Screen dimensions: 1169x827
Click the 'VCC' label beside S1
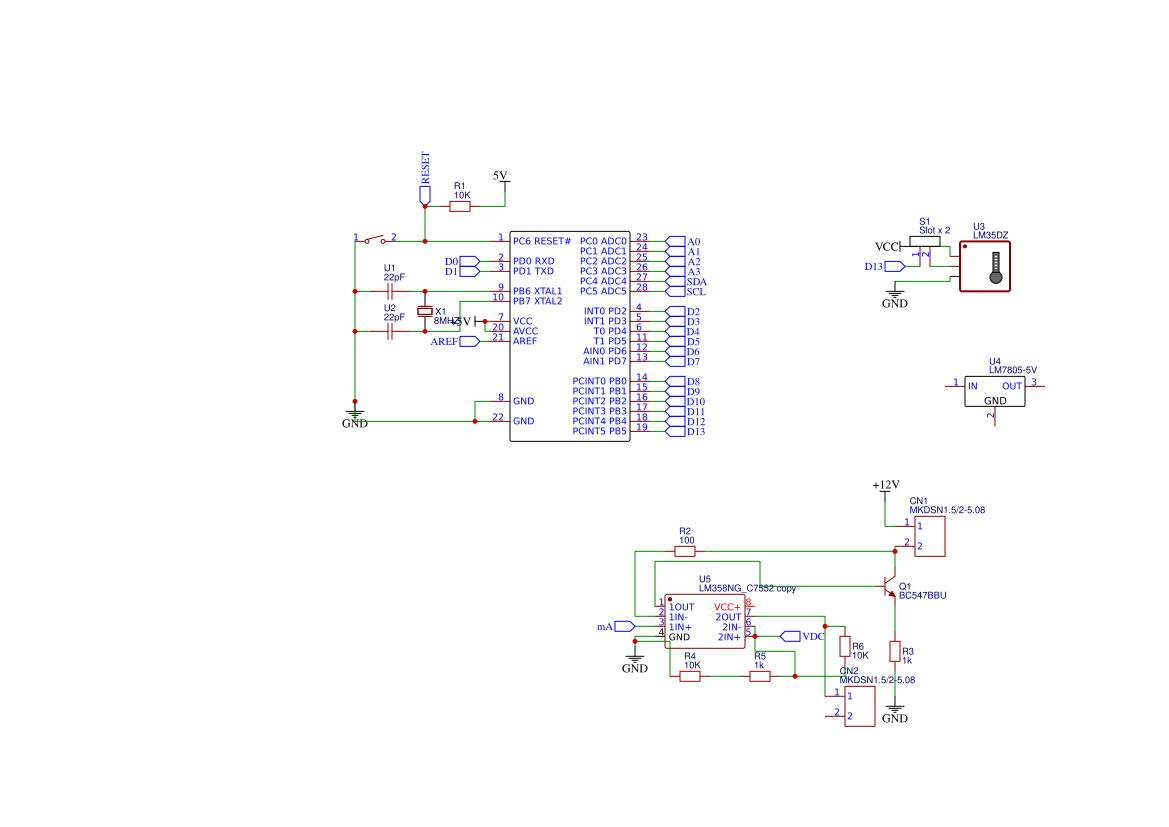[x=887, y=247]
